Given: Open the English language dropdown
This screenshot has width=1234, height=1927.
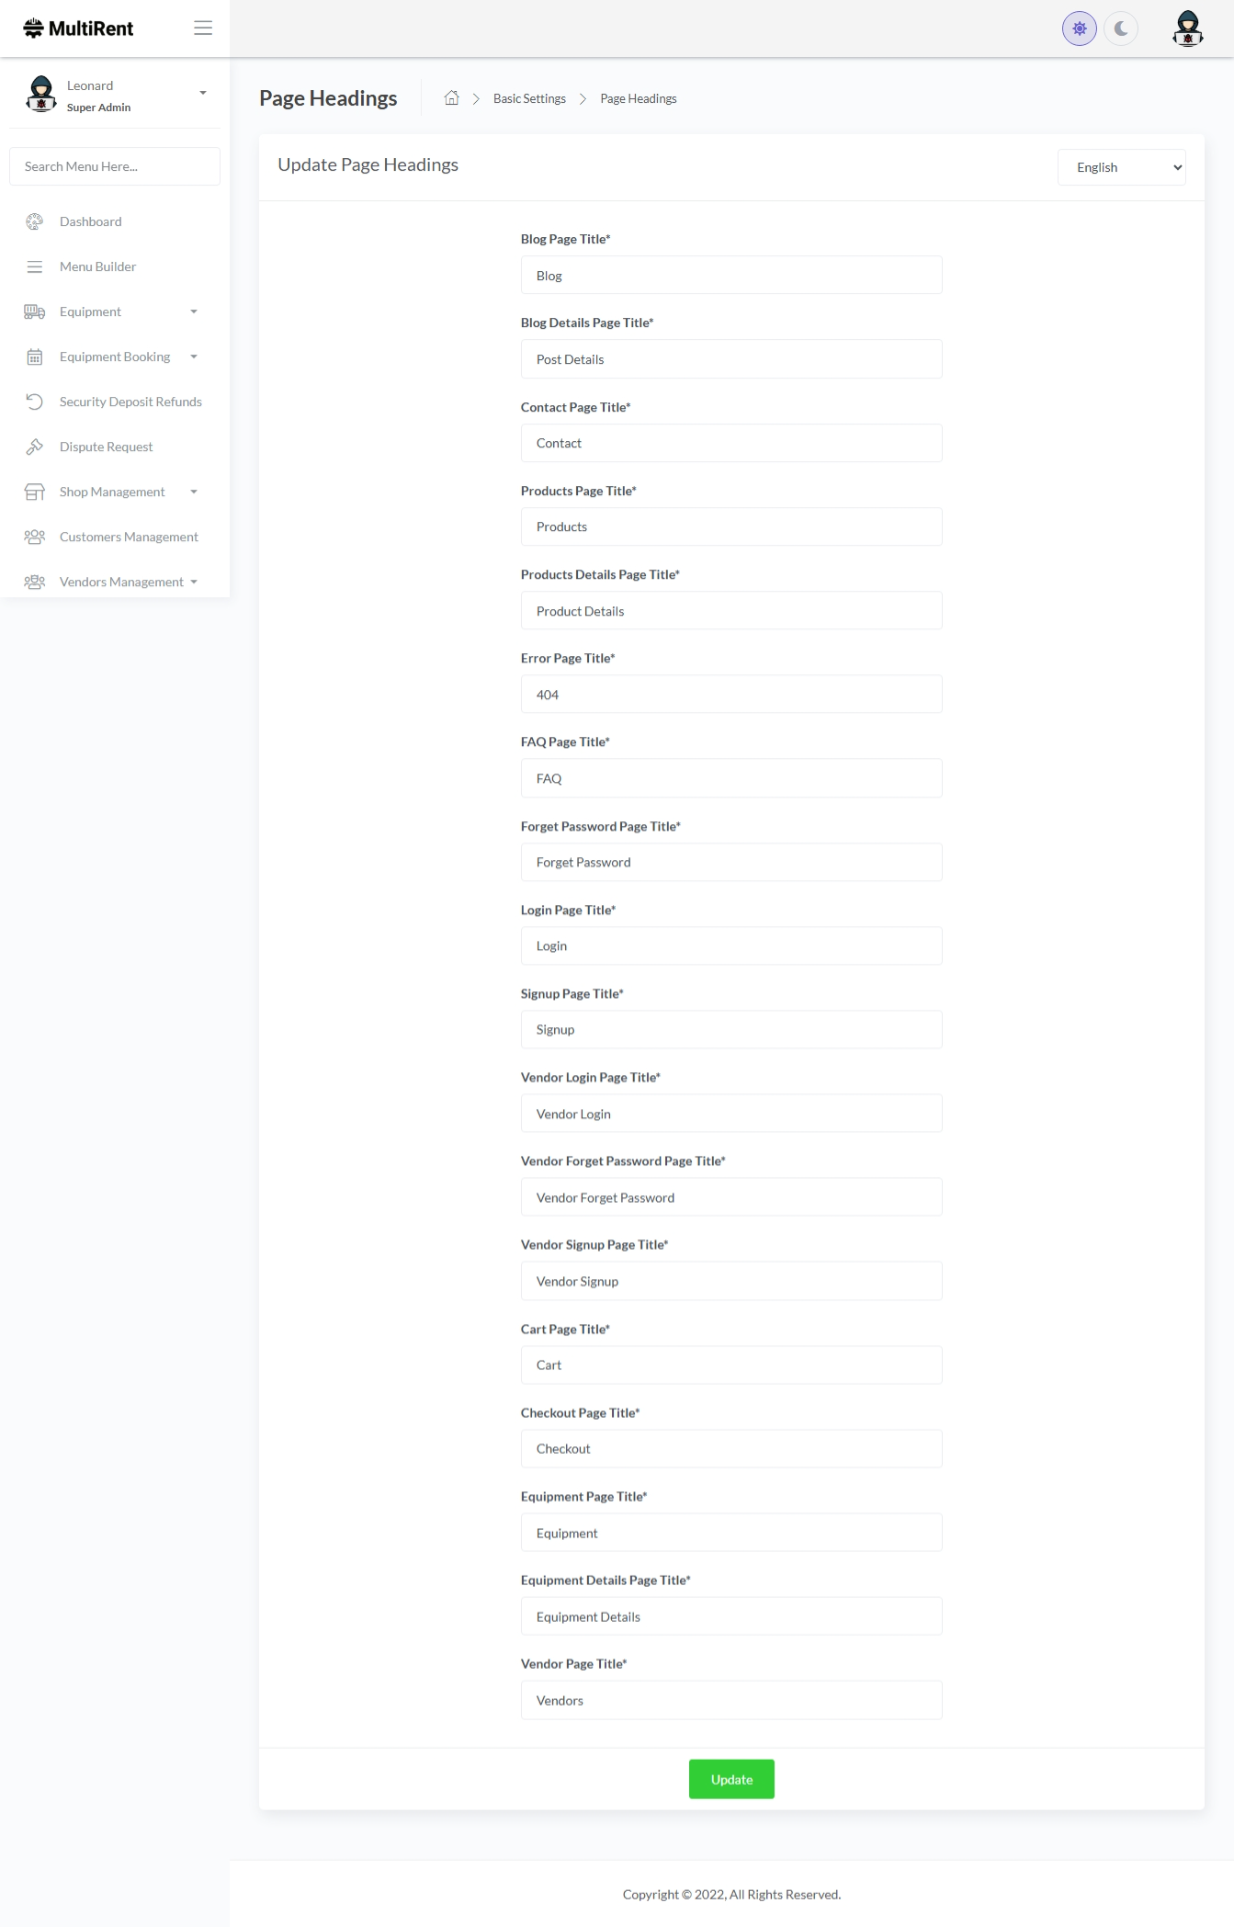Looking at the screenshot, I should [1121, 168].
